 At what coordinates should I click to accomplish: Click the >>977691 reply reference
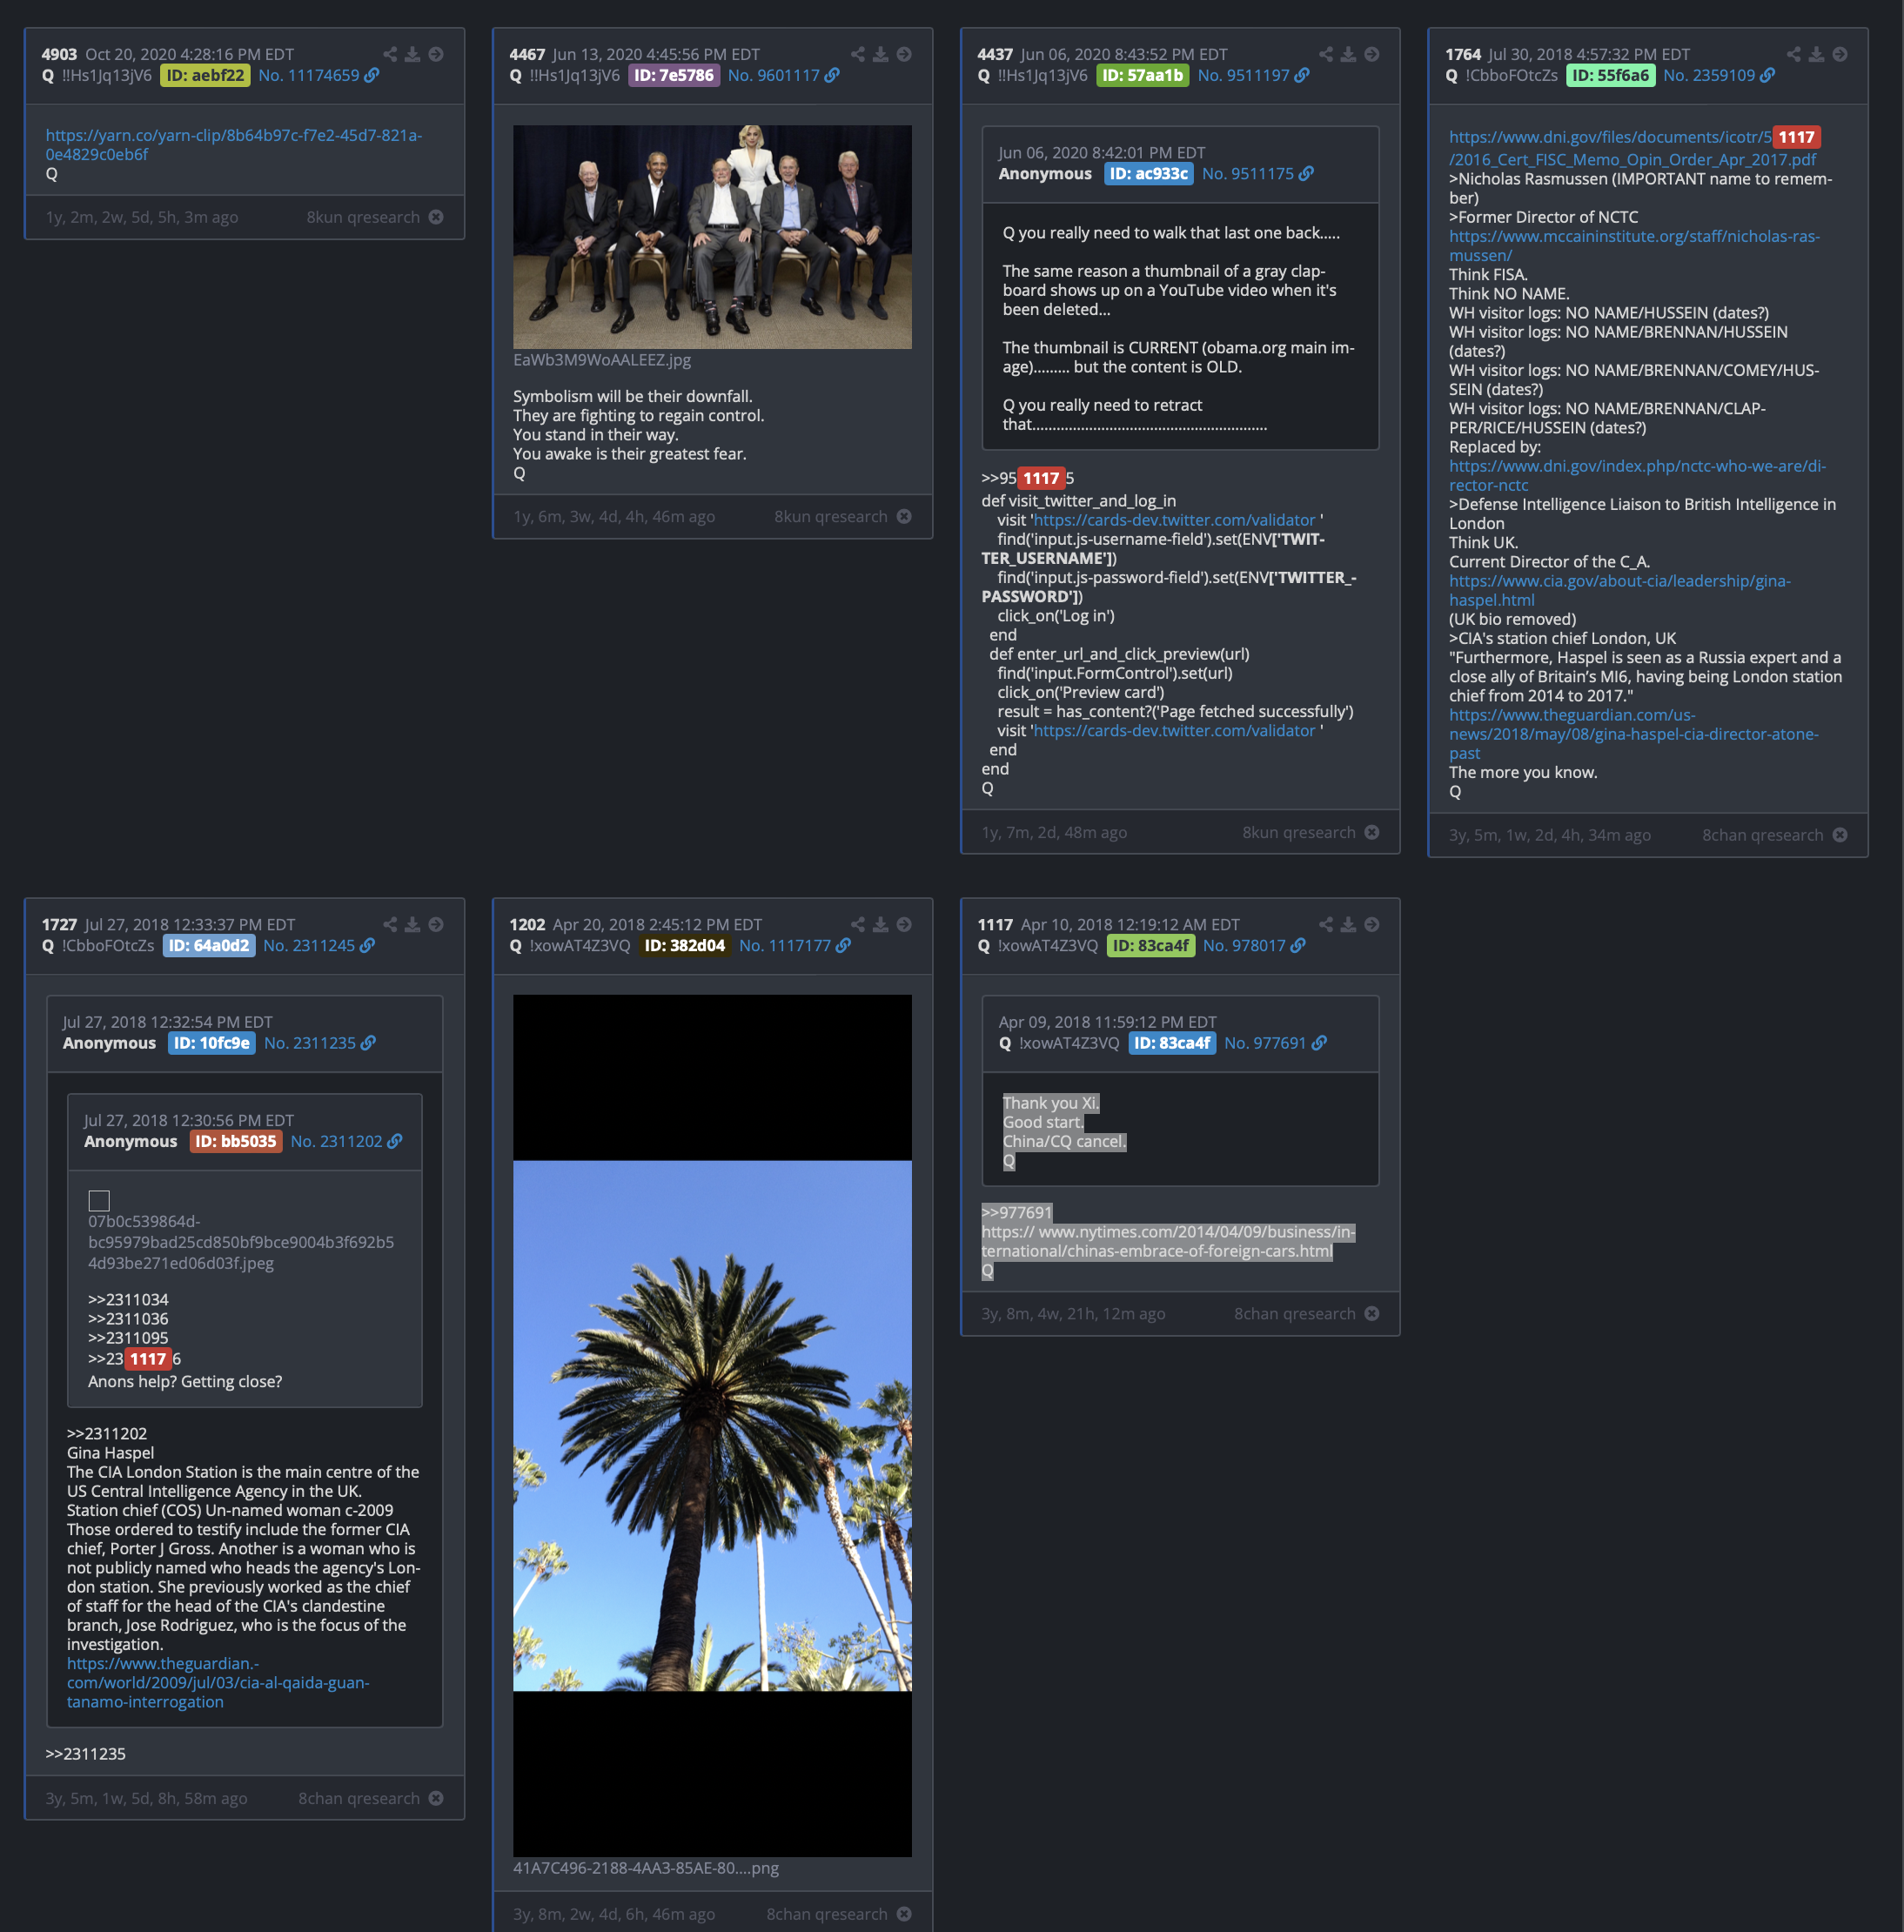(x=1017, y=1212)
